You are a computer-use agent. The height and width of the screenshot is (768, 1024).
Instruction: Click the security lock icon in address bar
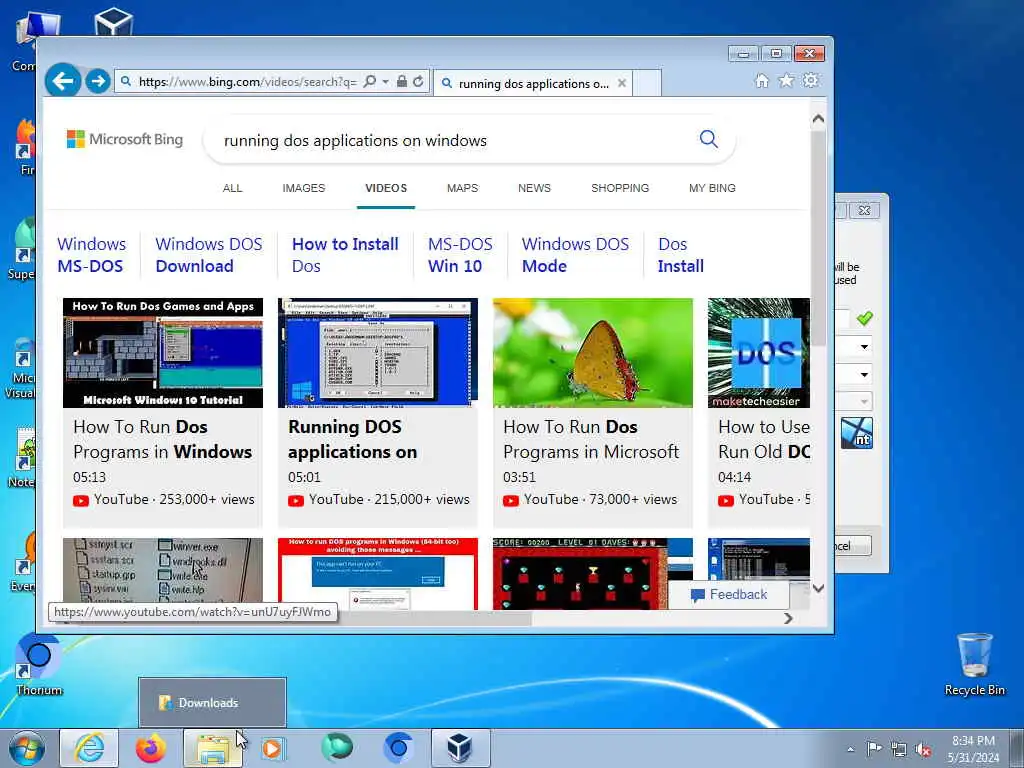point(402,82)
